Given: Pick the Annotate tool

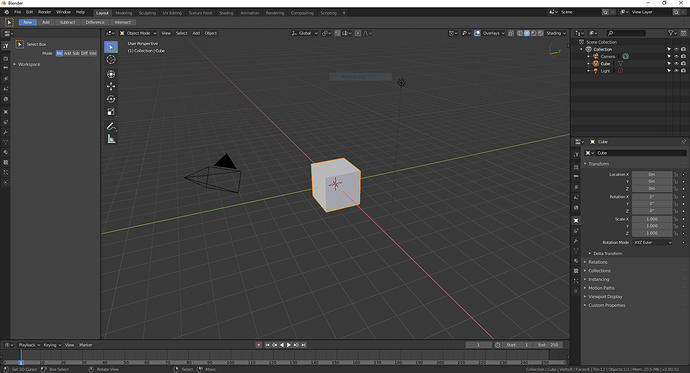Looking at the screenshot, I should pyautogui.click(x=111, y=126).
